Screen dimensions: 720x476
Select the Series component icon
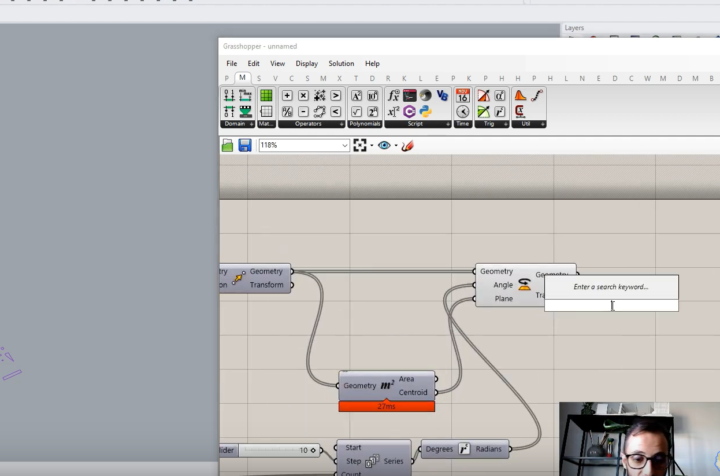372,461
